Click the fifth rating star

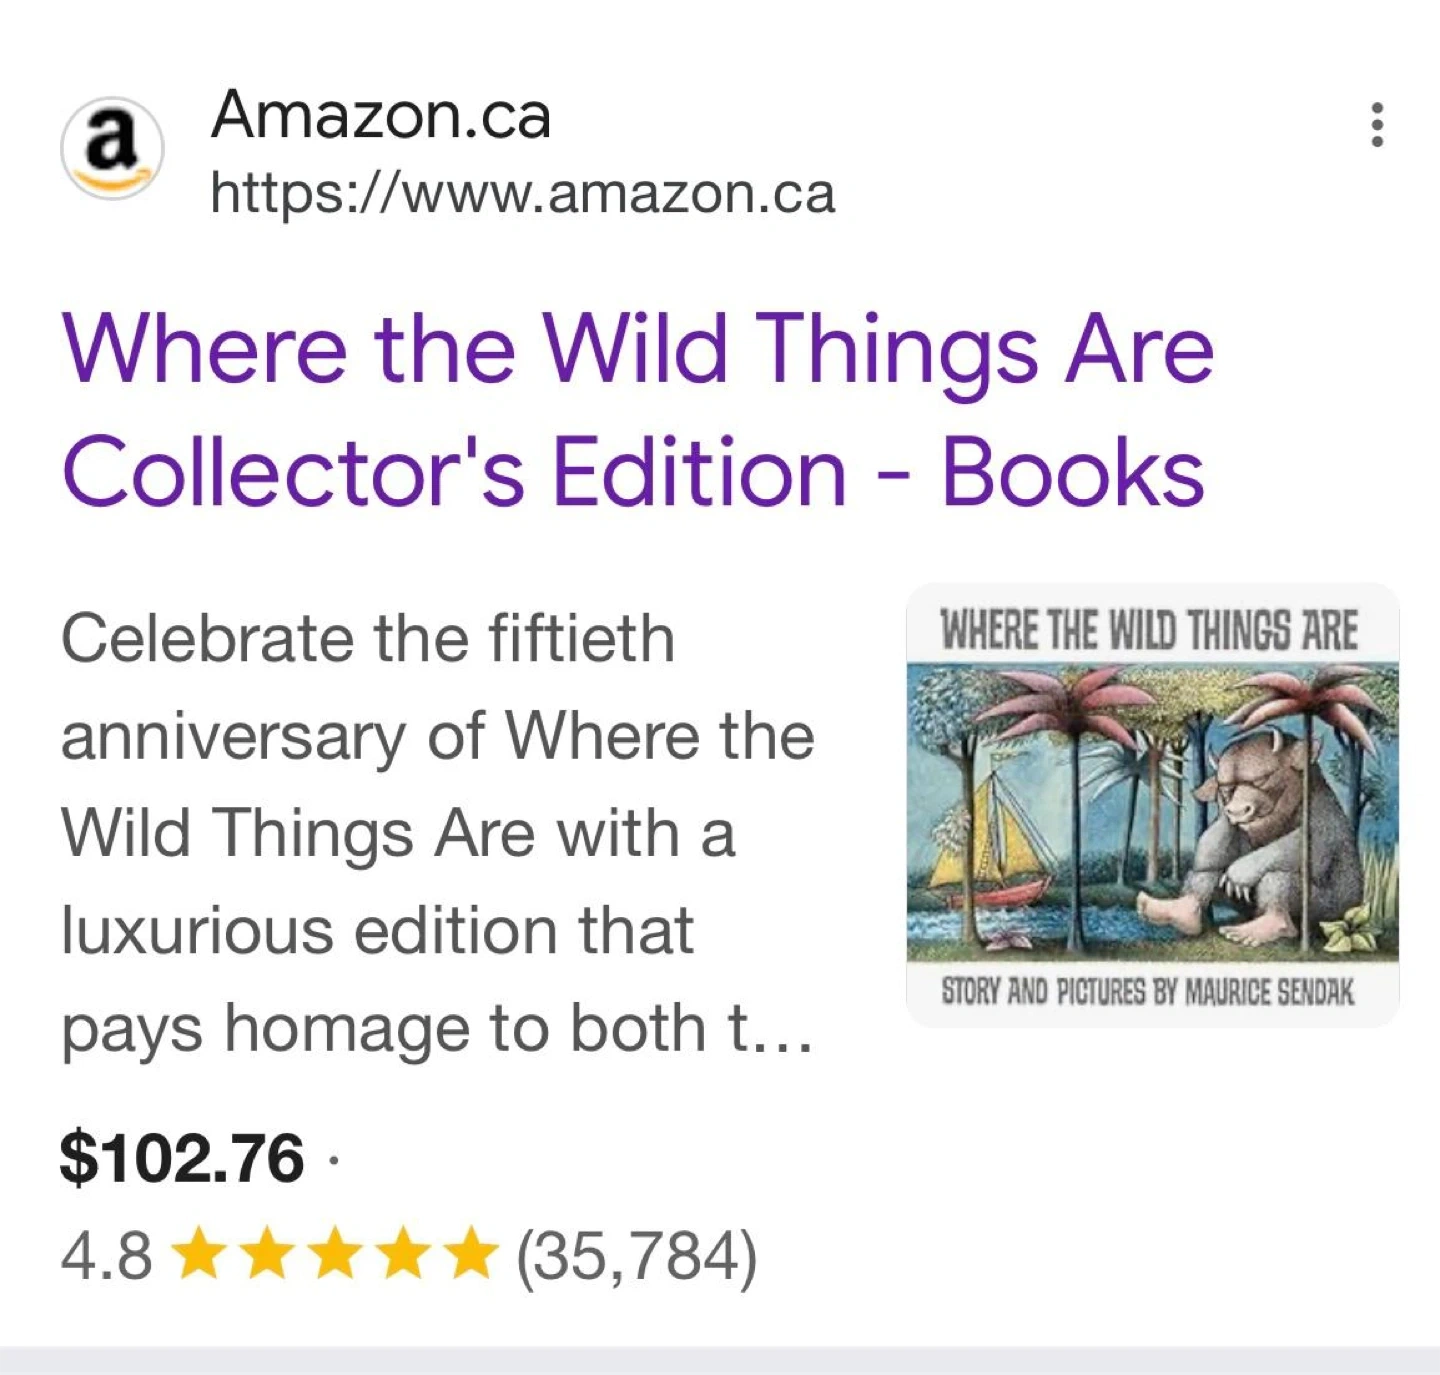pyautogui.click(x=470, y=1256)
